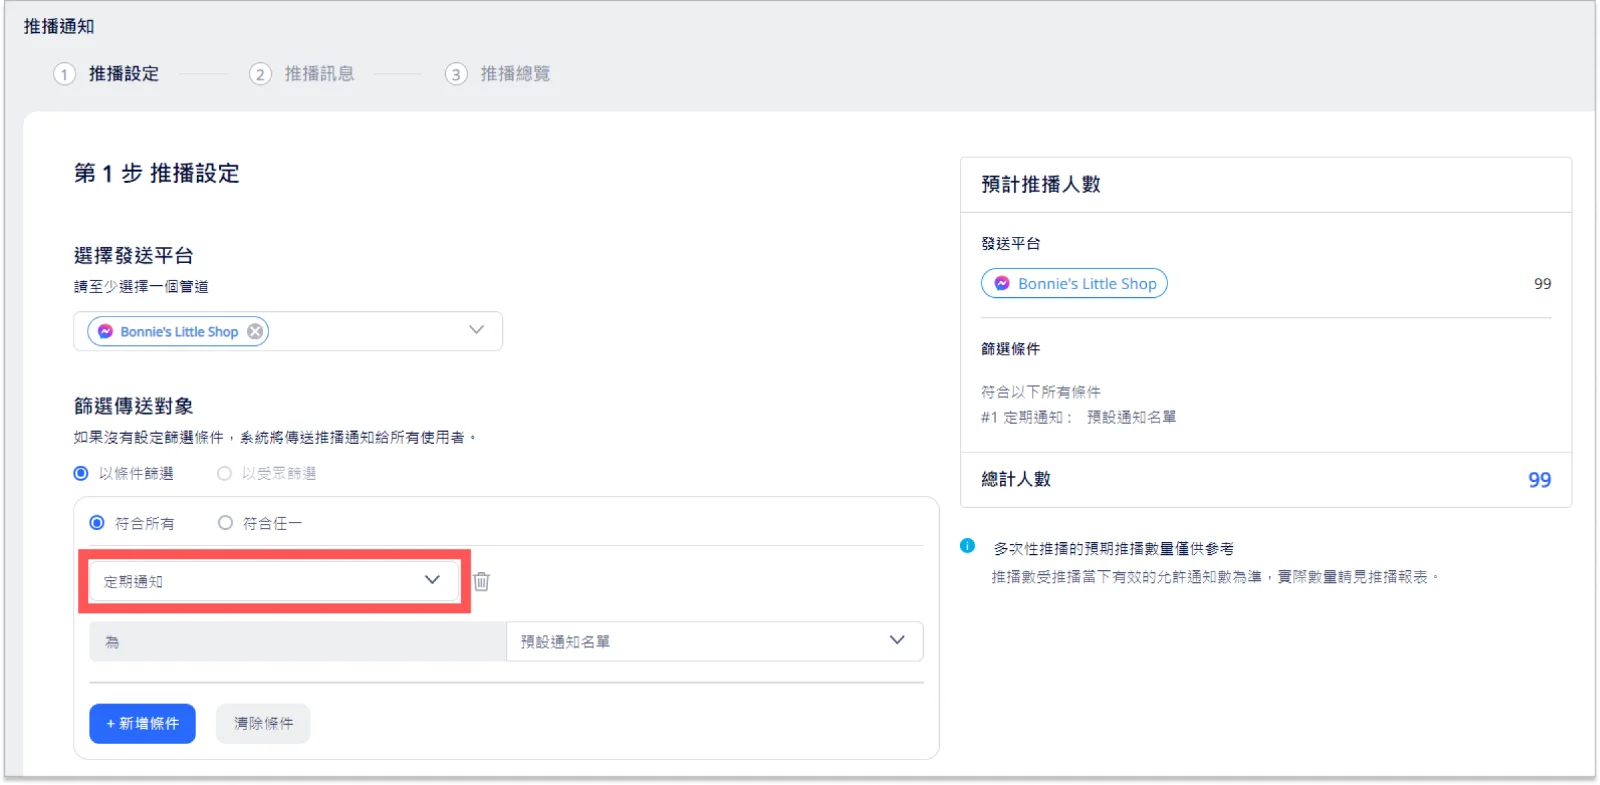Click the #1 定期通知： 預設通知名單 summary line
This screenshot has width=1600, height=785.
click(x=1078, y=417)
